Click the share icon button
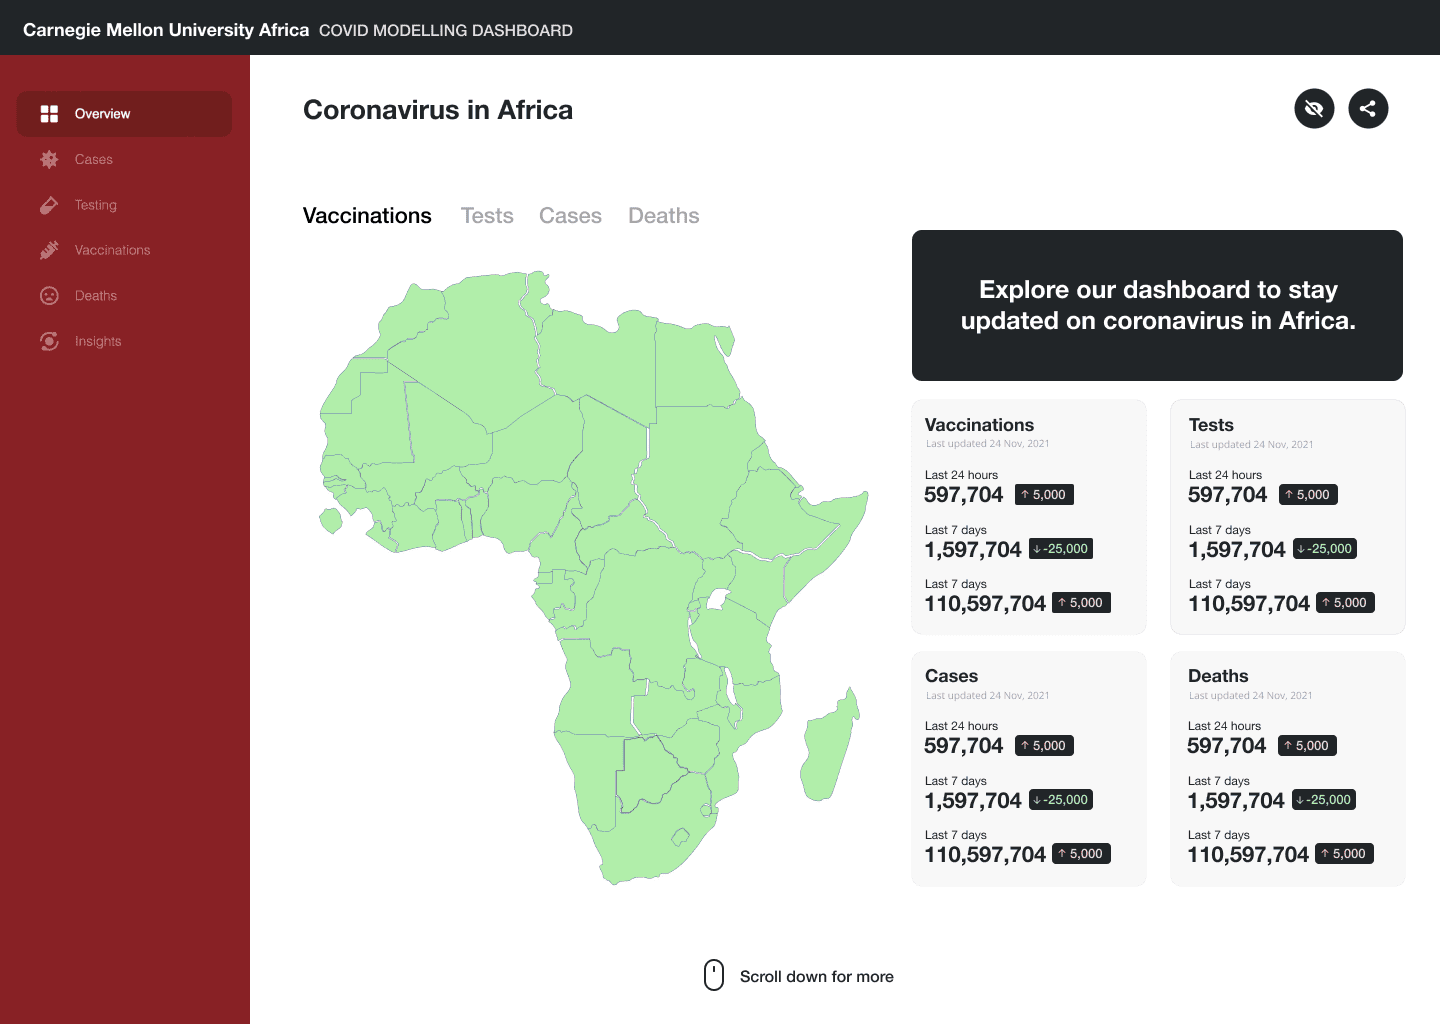This screenshot has width=1440, height=1024. click(x=1368, y=109)
